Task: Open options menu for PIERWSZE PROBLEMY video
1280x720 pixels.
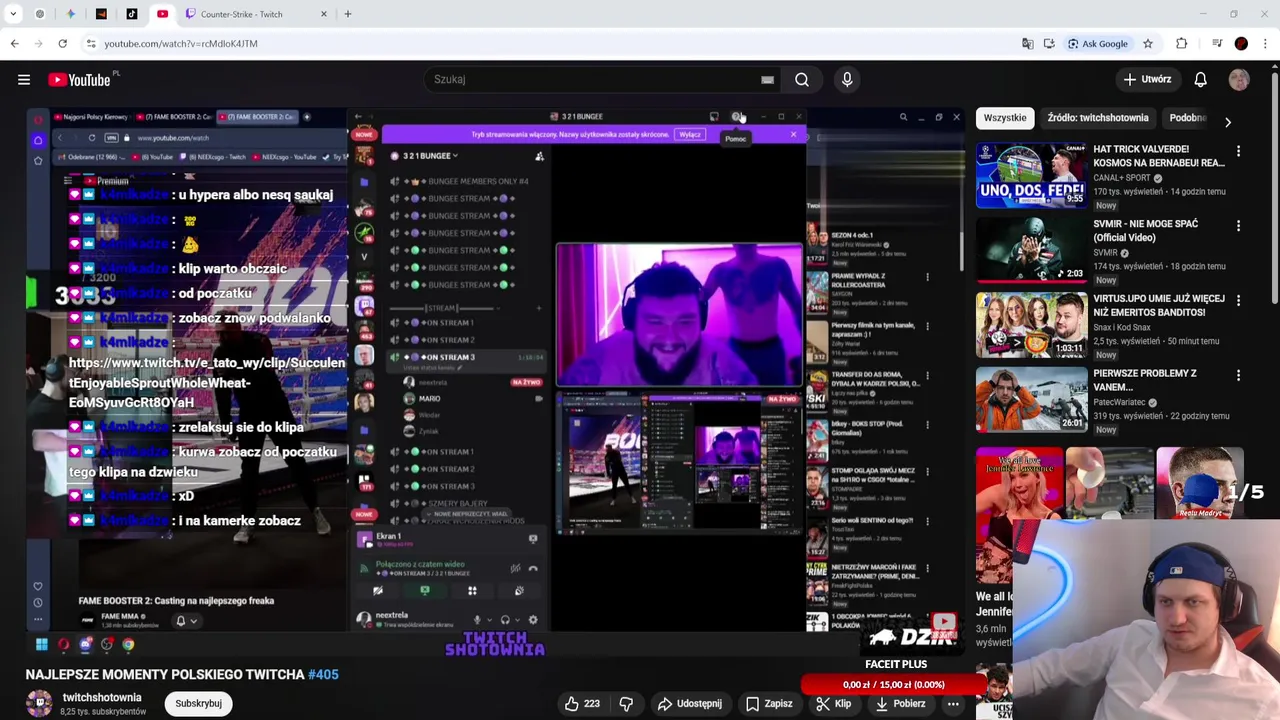Action: click(1238, 376)
